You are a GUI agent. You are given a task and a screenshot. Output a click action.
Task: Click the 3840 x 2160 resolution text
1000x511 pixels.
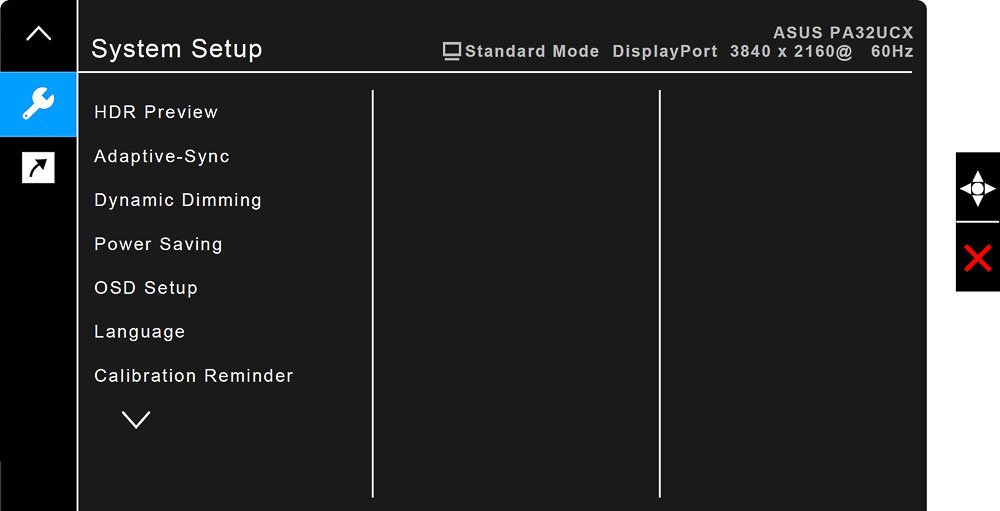click(x=791, y=52)
